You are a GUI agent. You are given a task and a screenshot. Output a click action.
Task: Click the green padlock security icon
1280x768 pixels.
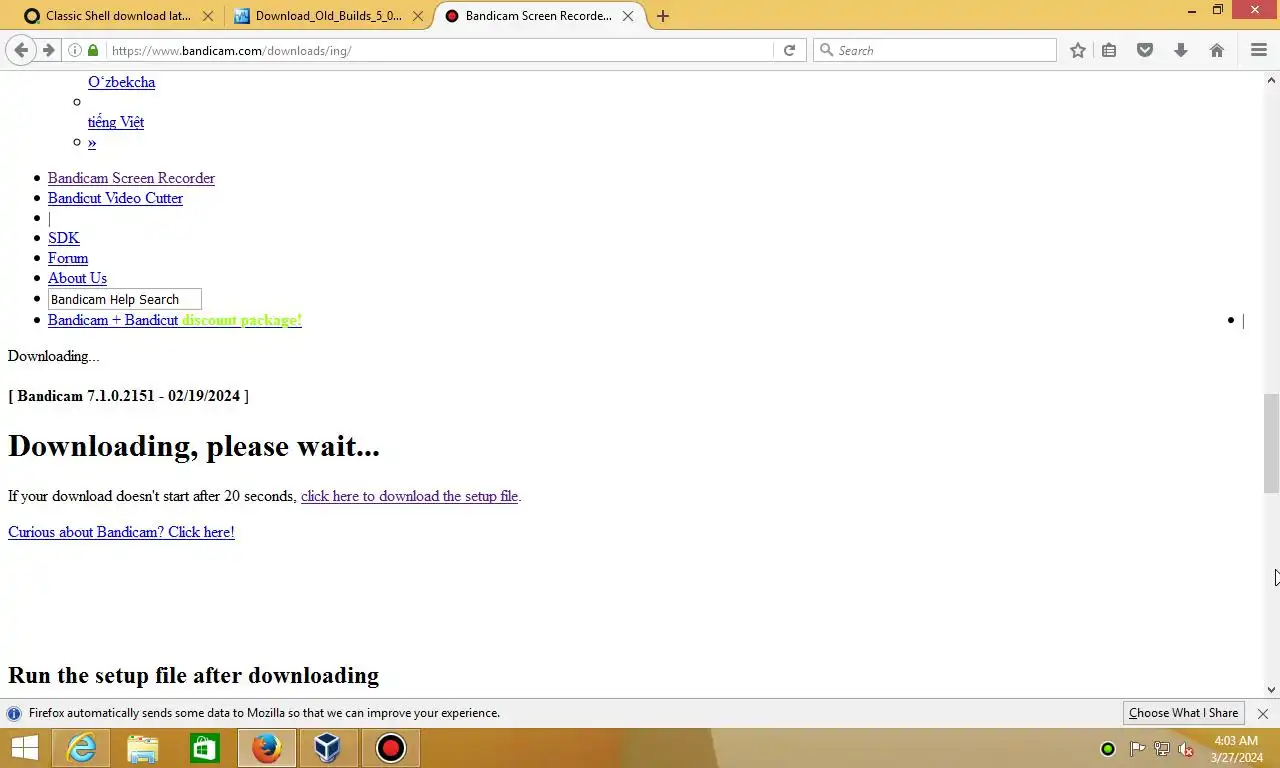tap(93, 50)
